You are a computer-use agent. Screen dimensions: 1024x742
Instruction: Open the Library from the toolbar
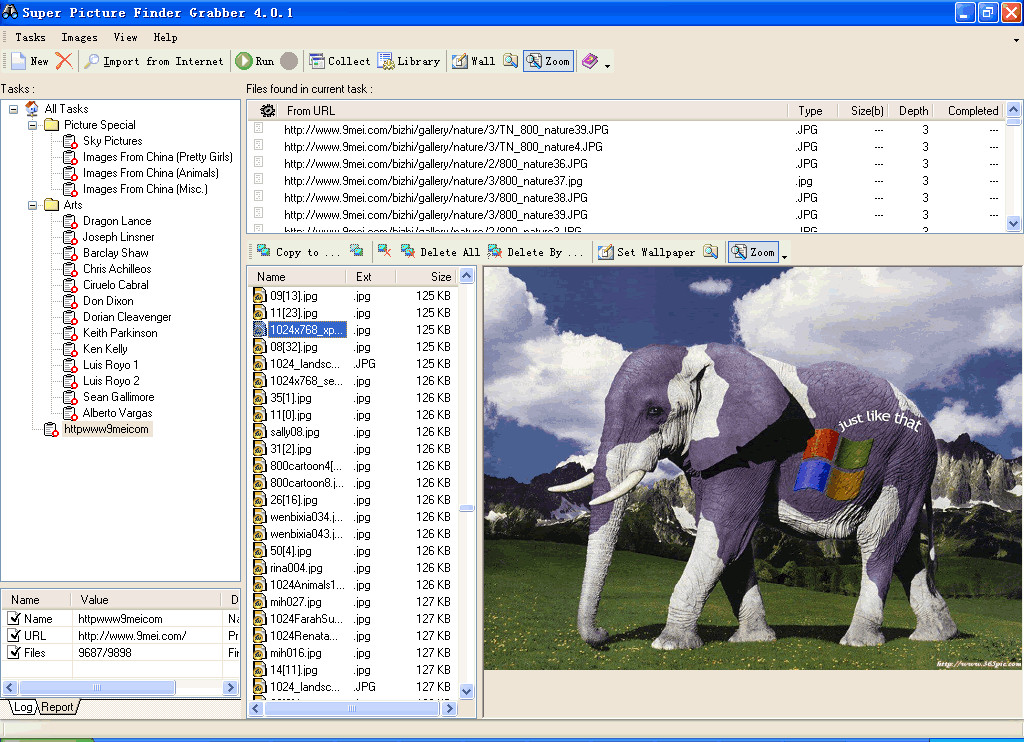click(409, 61)
